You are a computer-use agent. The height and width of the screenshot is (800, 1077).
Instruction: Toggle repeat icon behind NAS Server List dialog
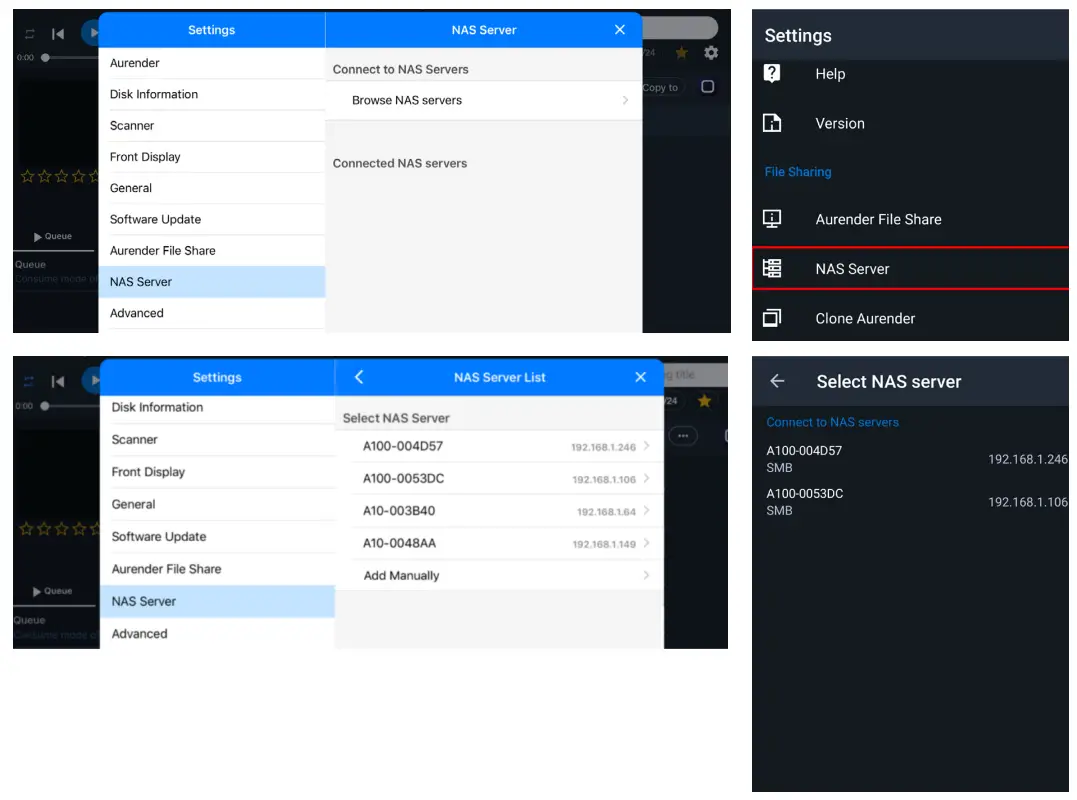click(29, 381)
